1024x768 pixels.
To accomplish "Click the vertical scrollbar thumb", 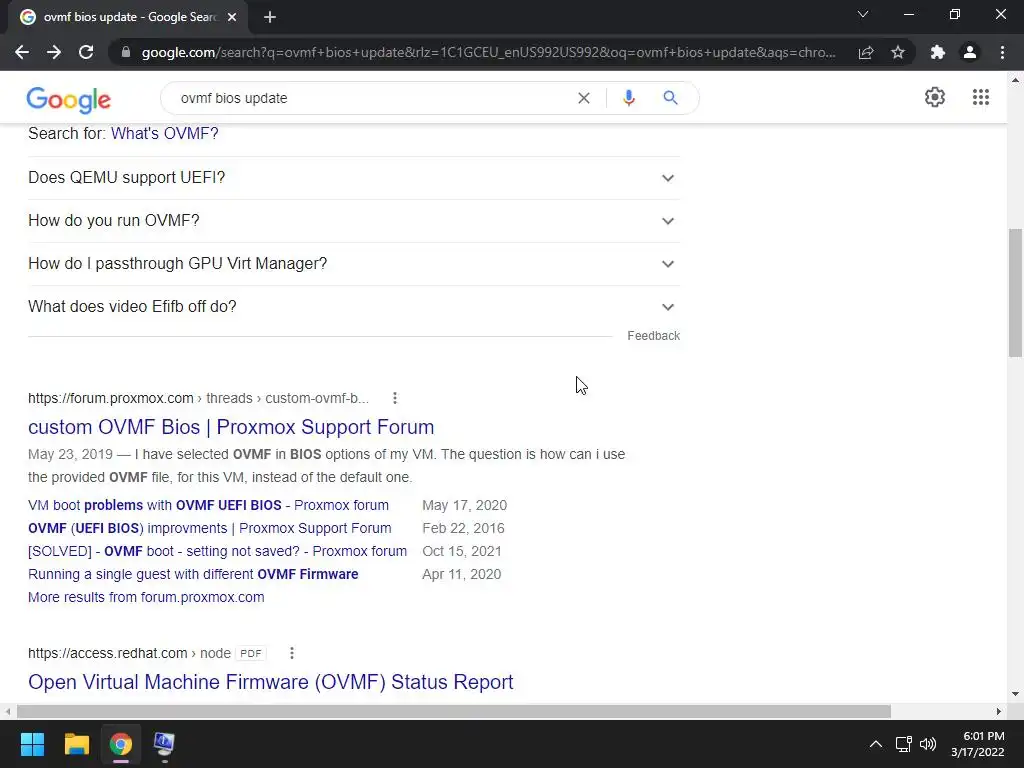I will point(1015,293).
